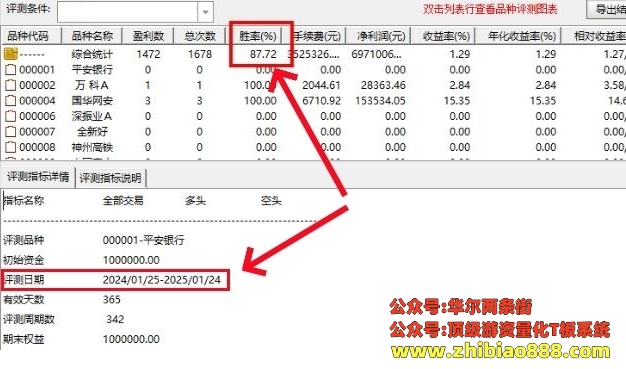Click the 期末权益 value 1000000.00
The image size is (626, 369).
(x=131, y=339)
